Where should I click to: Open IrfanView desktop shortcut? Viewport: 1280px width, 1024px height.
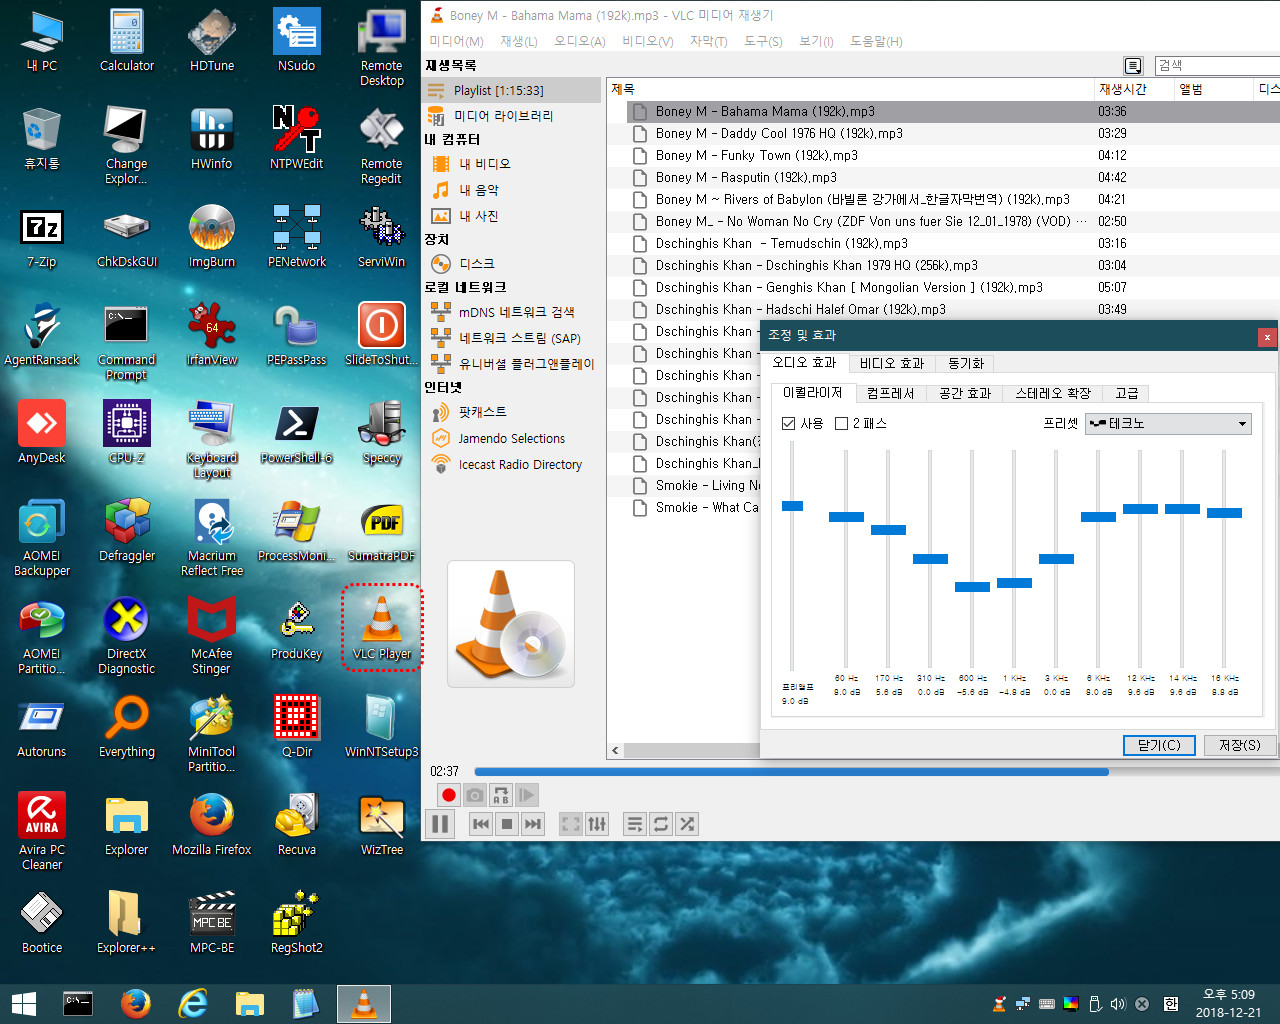[x=212, y=334]
